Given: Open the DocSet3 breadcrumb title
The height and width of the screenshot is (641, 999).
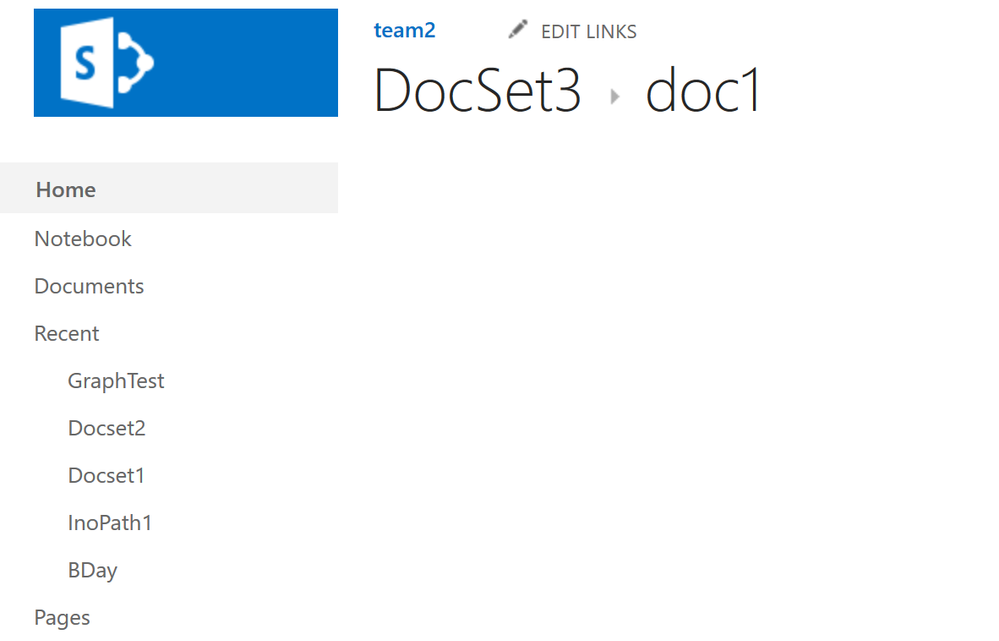Looking at the screenshot, I should (x=477, y=90).
